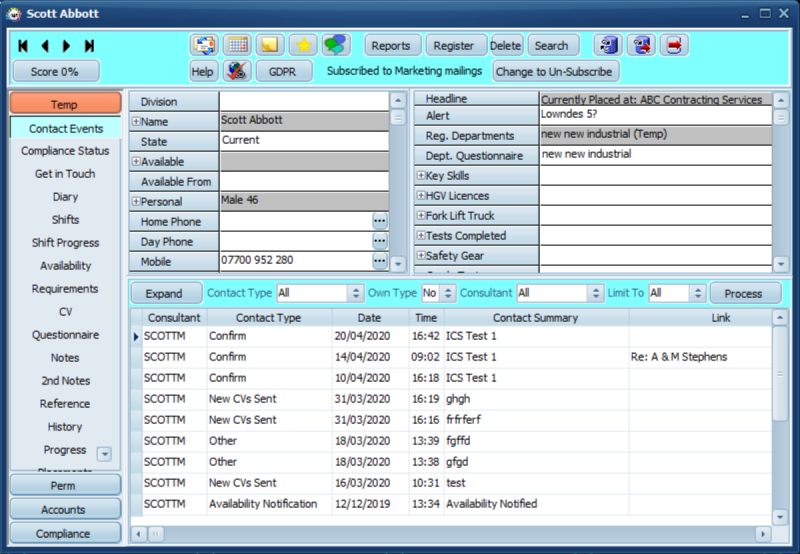The width and height of the screenshot is (800, 554).
Task: Open the calendar grid icon
Action: tap(237, 45)
